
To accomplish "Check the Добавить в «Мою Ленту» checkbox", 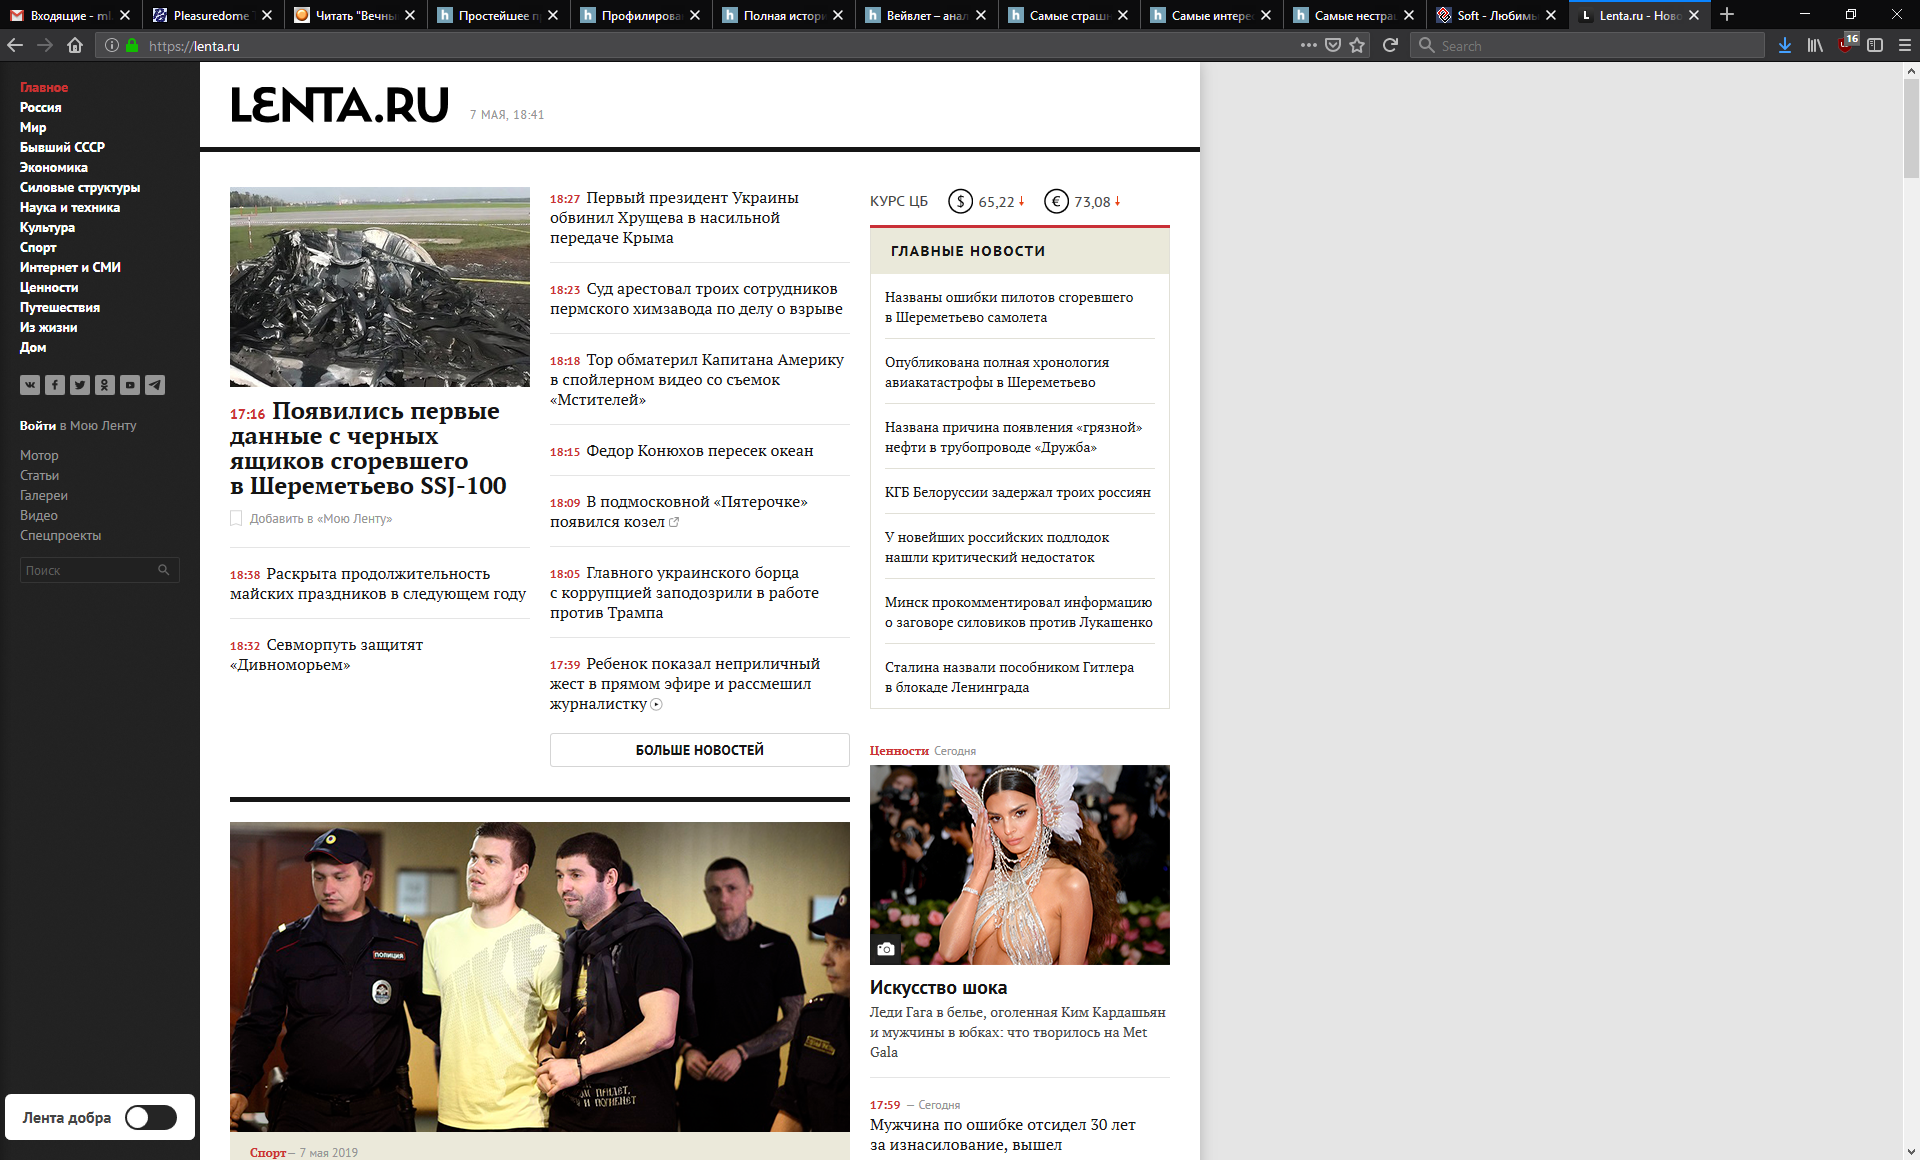I will (237, 518).
